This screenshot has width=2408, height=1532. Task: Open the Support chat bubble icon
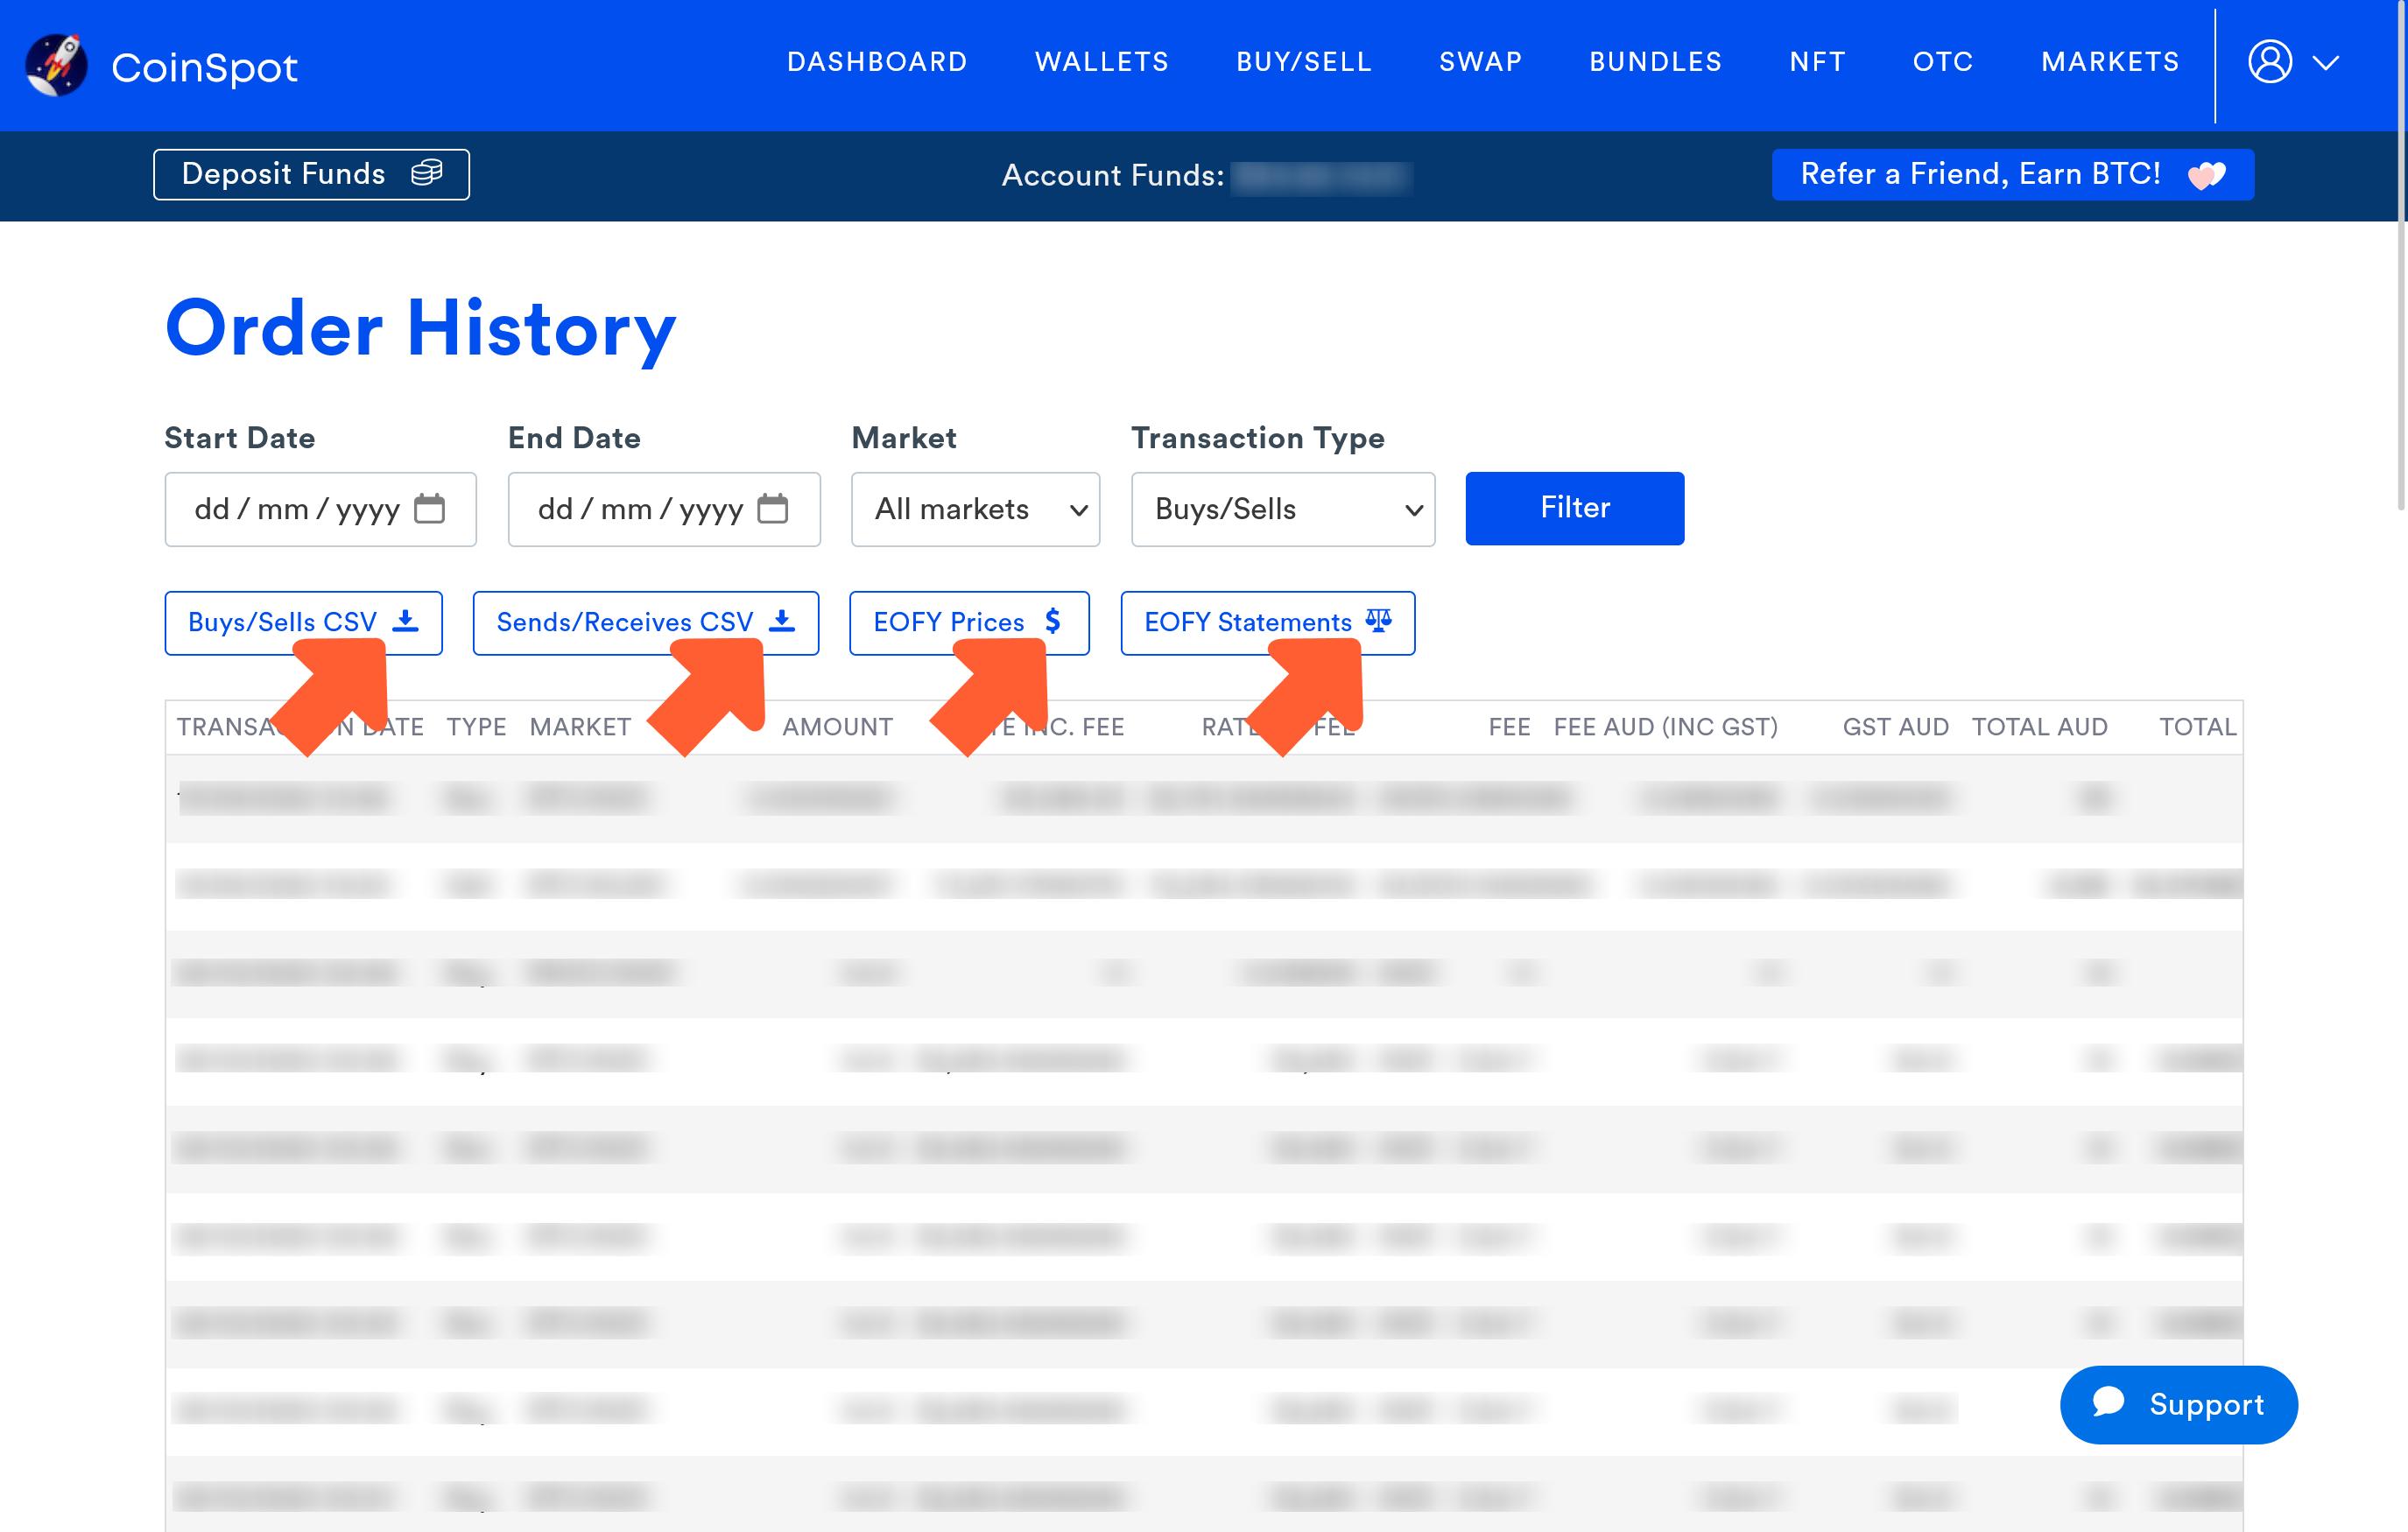point(2109,1404)
